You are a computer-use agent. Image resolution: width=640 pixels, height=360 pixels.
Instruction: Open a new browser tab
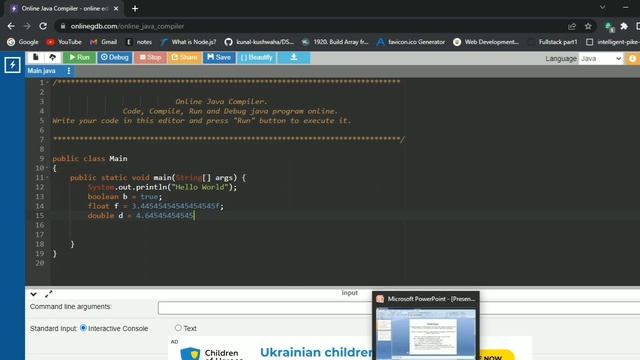pyautogui.click(x=135, y=9)
